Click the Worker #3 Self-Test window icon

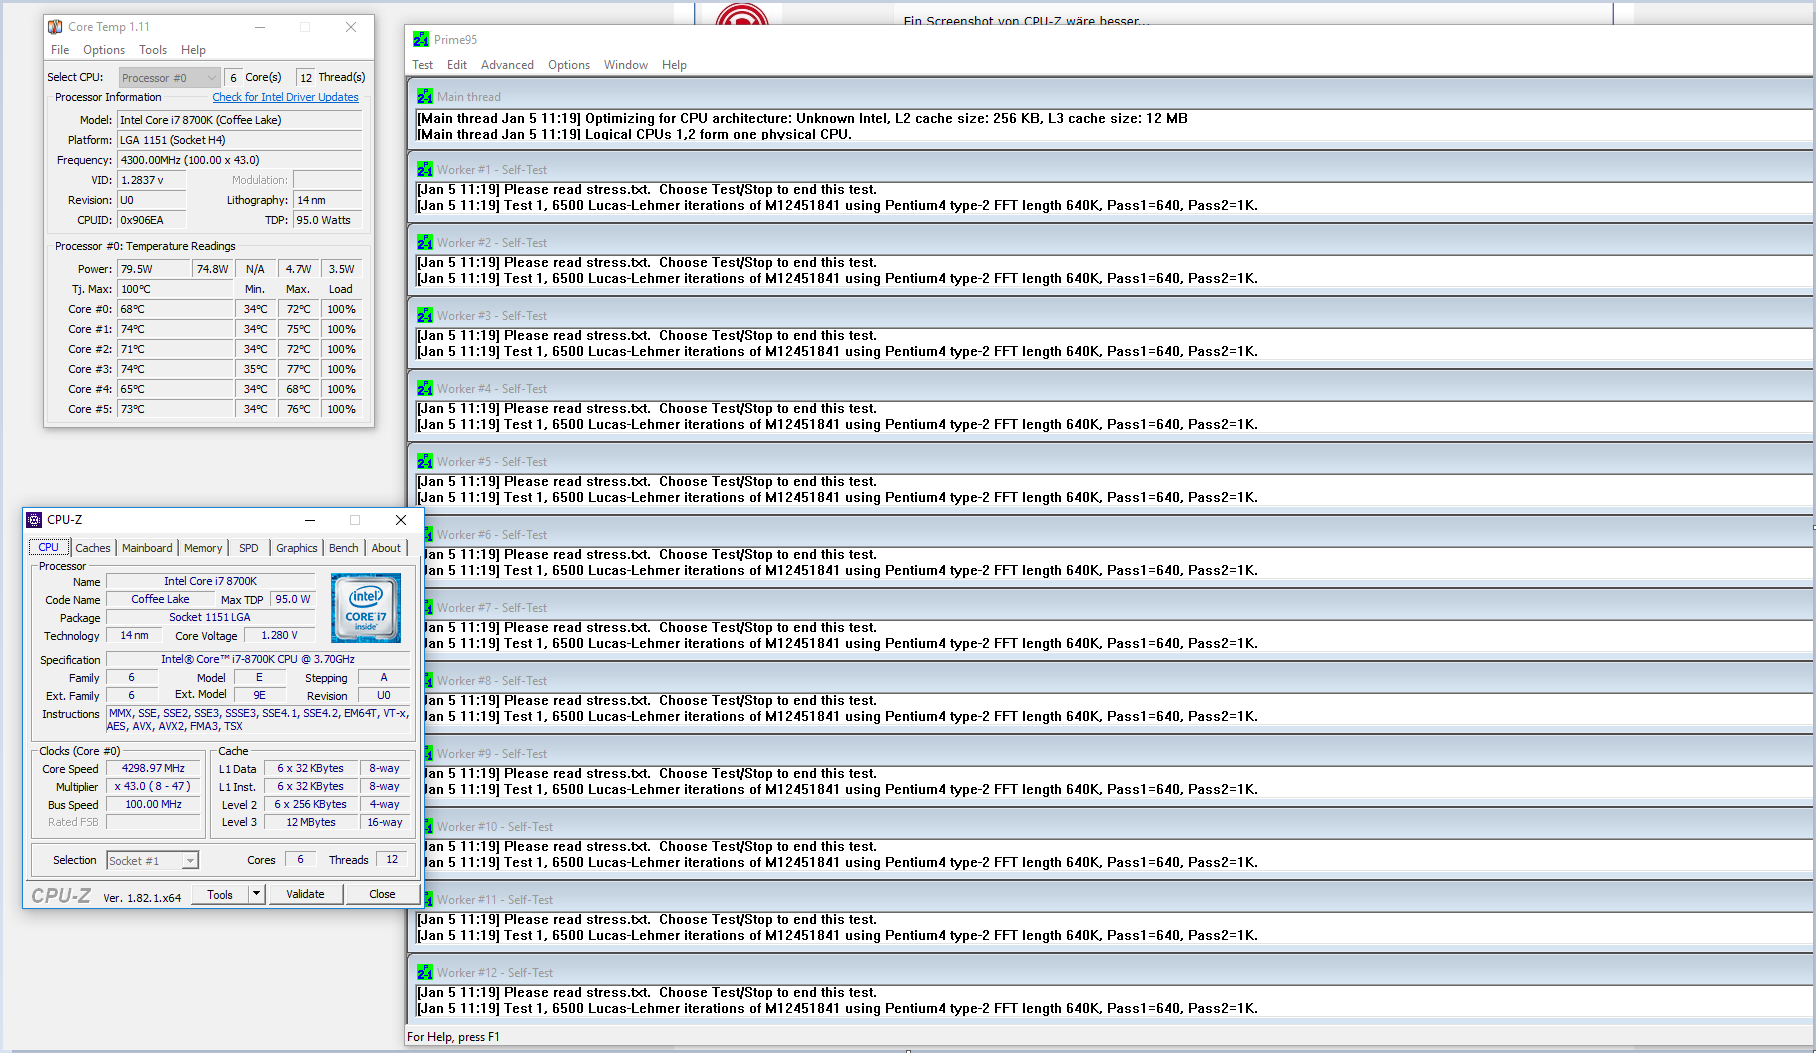point(425,316)
